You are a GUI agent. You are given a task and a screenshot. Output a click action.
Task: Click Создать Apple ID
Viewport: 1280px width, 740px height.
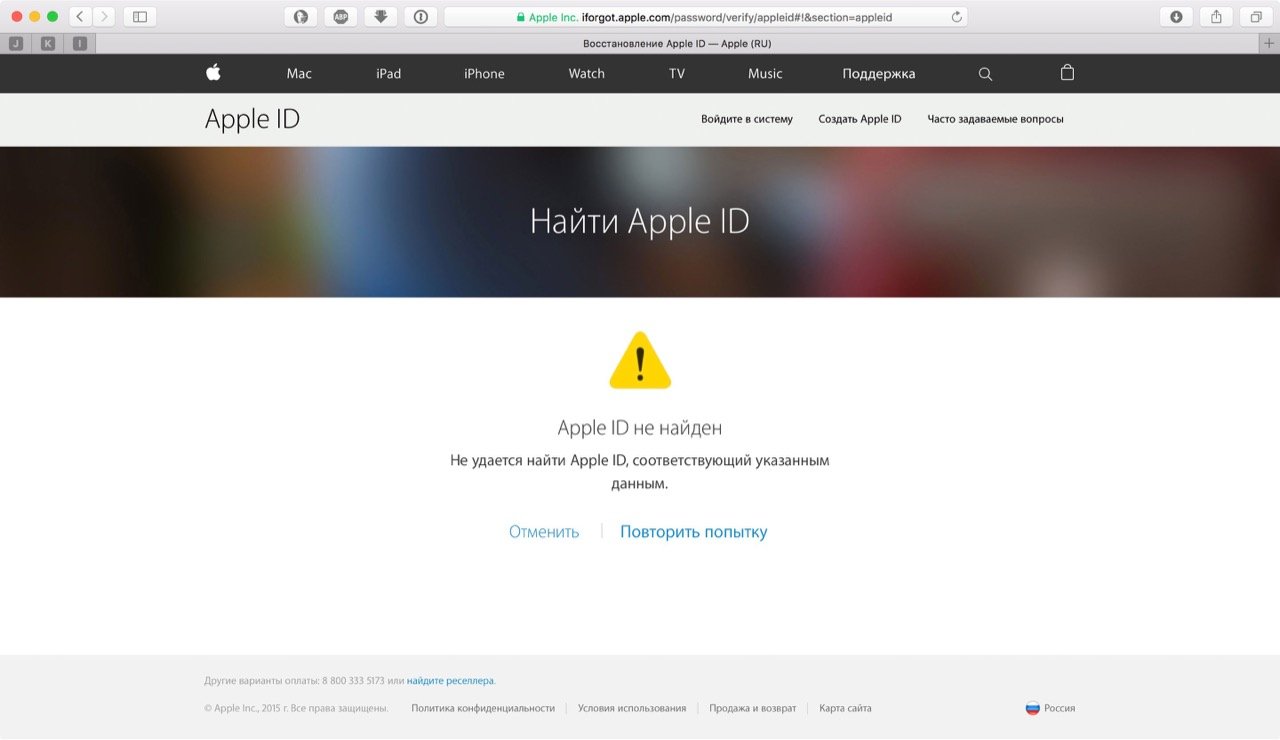click(860, 119)
